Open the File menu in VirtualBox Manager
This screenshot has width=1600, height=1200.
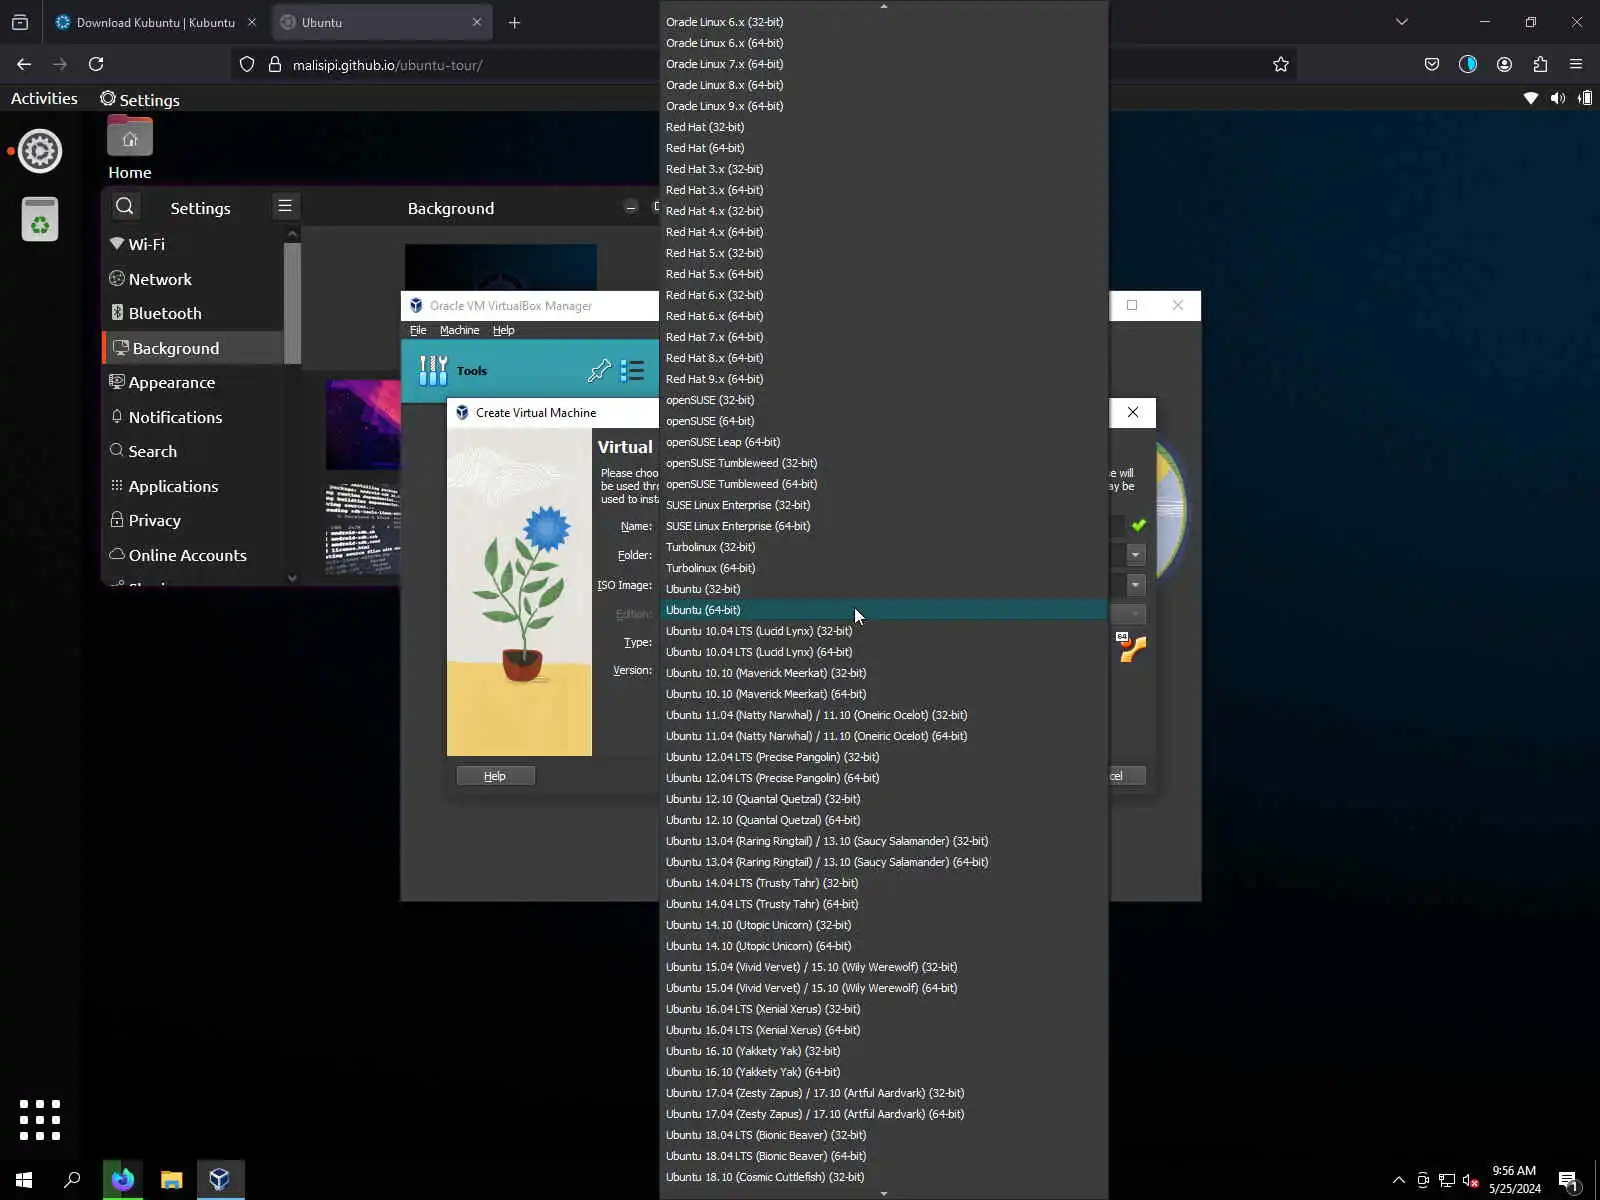click(418, 330)
